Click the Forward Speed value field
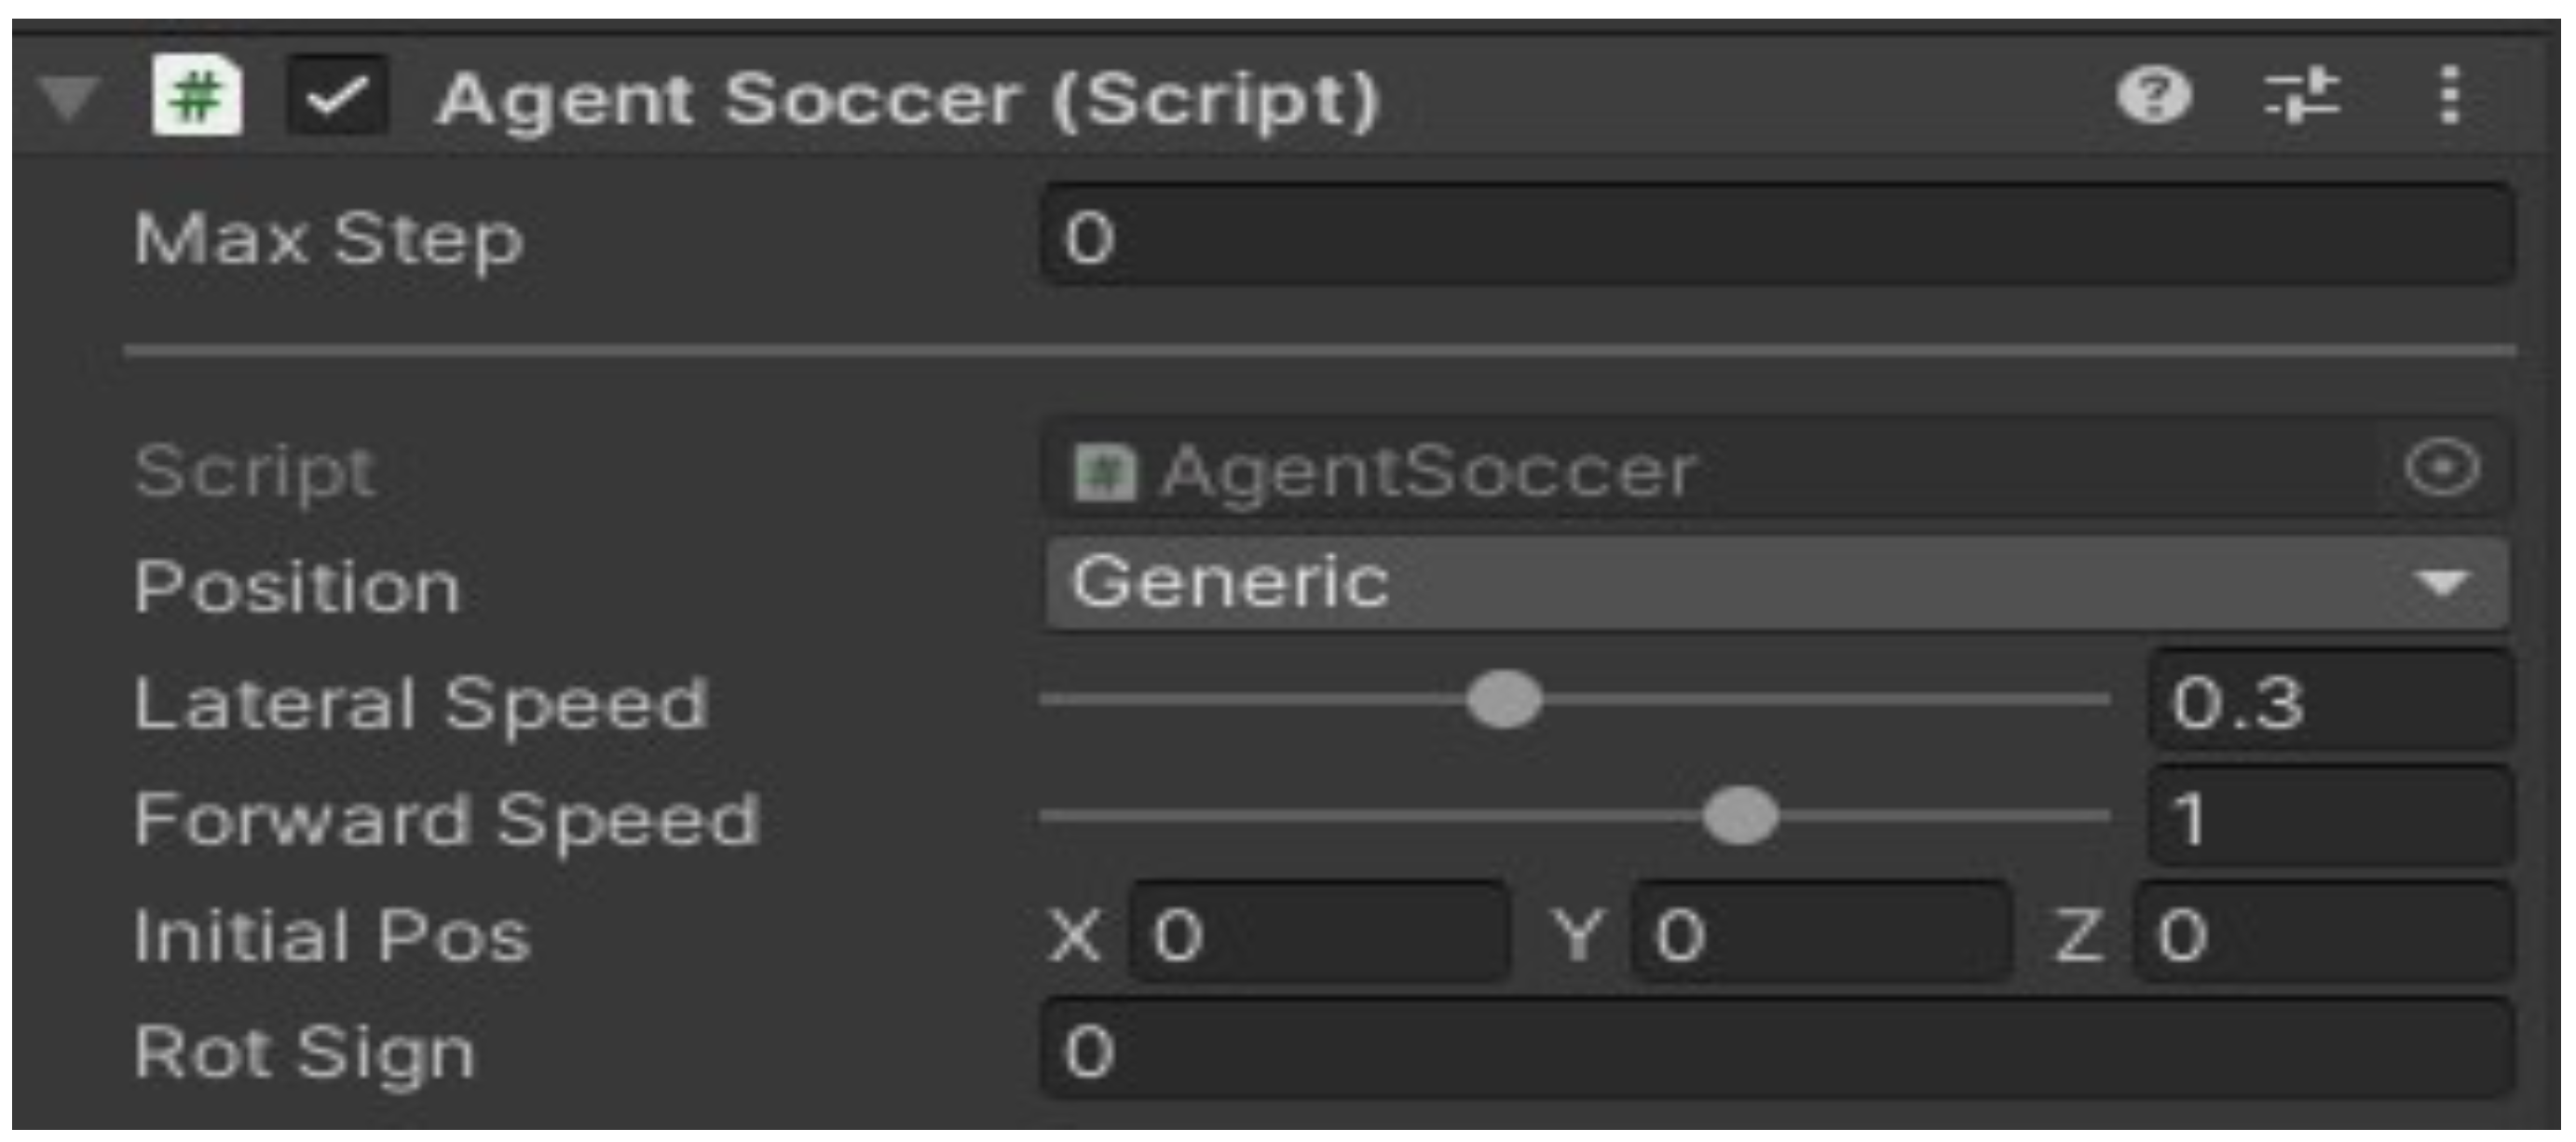Viewport: 2576px width, 1142px height. click(2328, 818)
